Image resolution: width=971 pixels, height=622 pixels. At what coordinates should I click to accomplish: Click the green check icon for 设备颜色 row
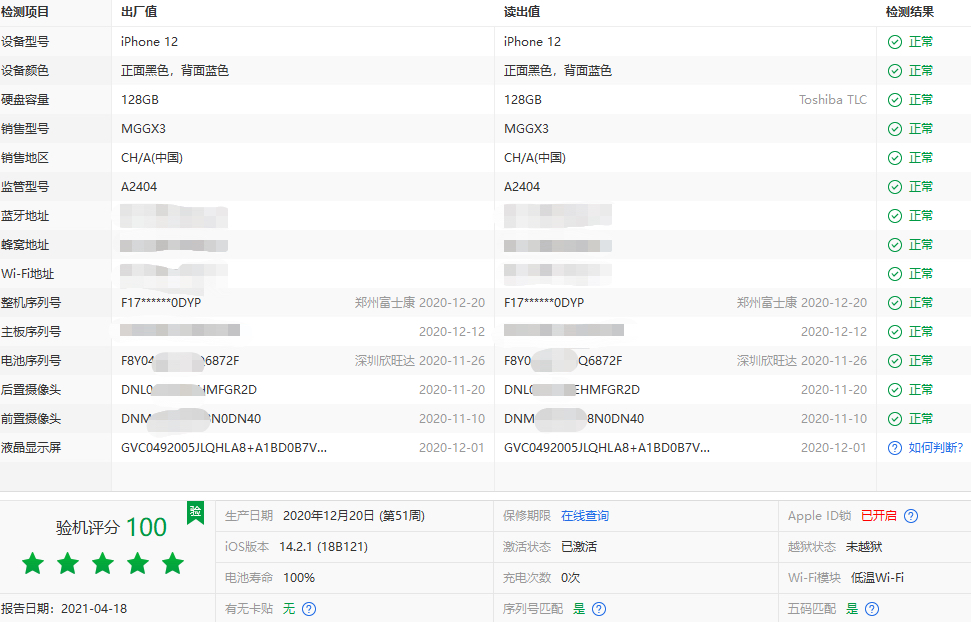coord(895,71)
